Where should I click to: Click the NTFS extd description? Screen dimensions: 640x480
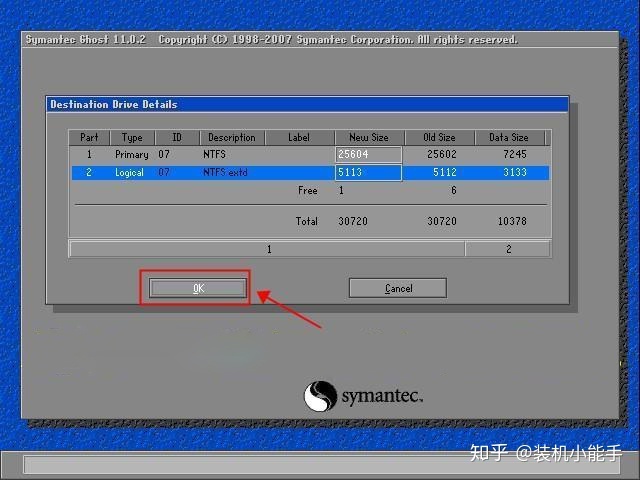click(225, 172)
